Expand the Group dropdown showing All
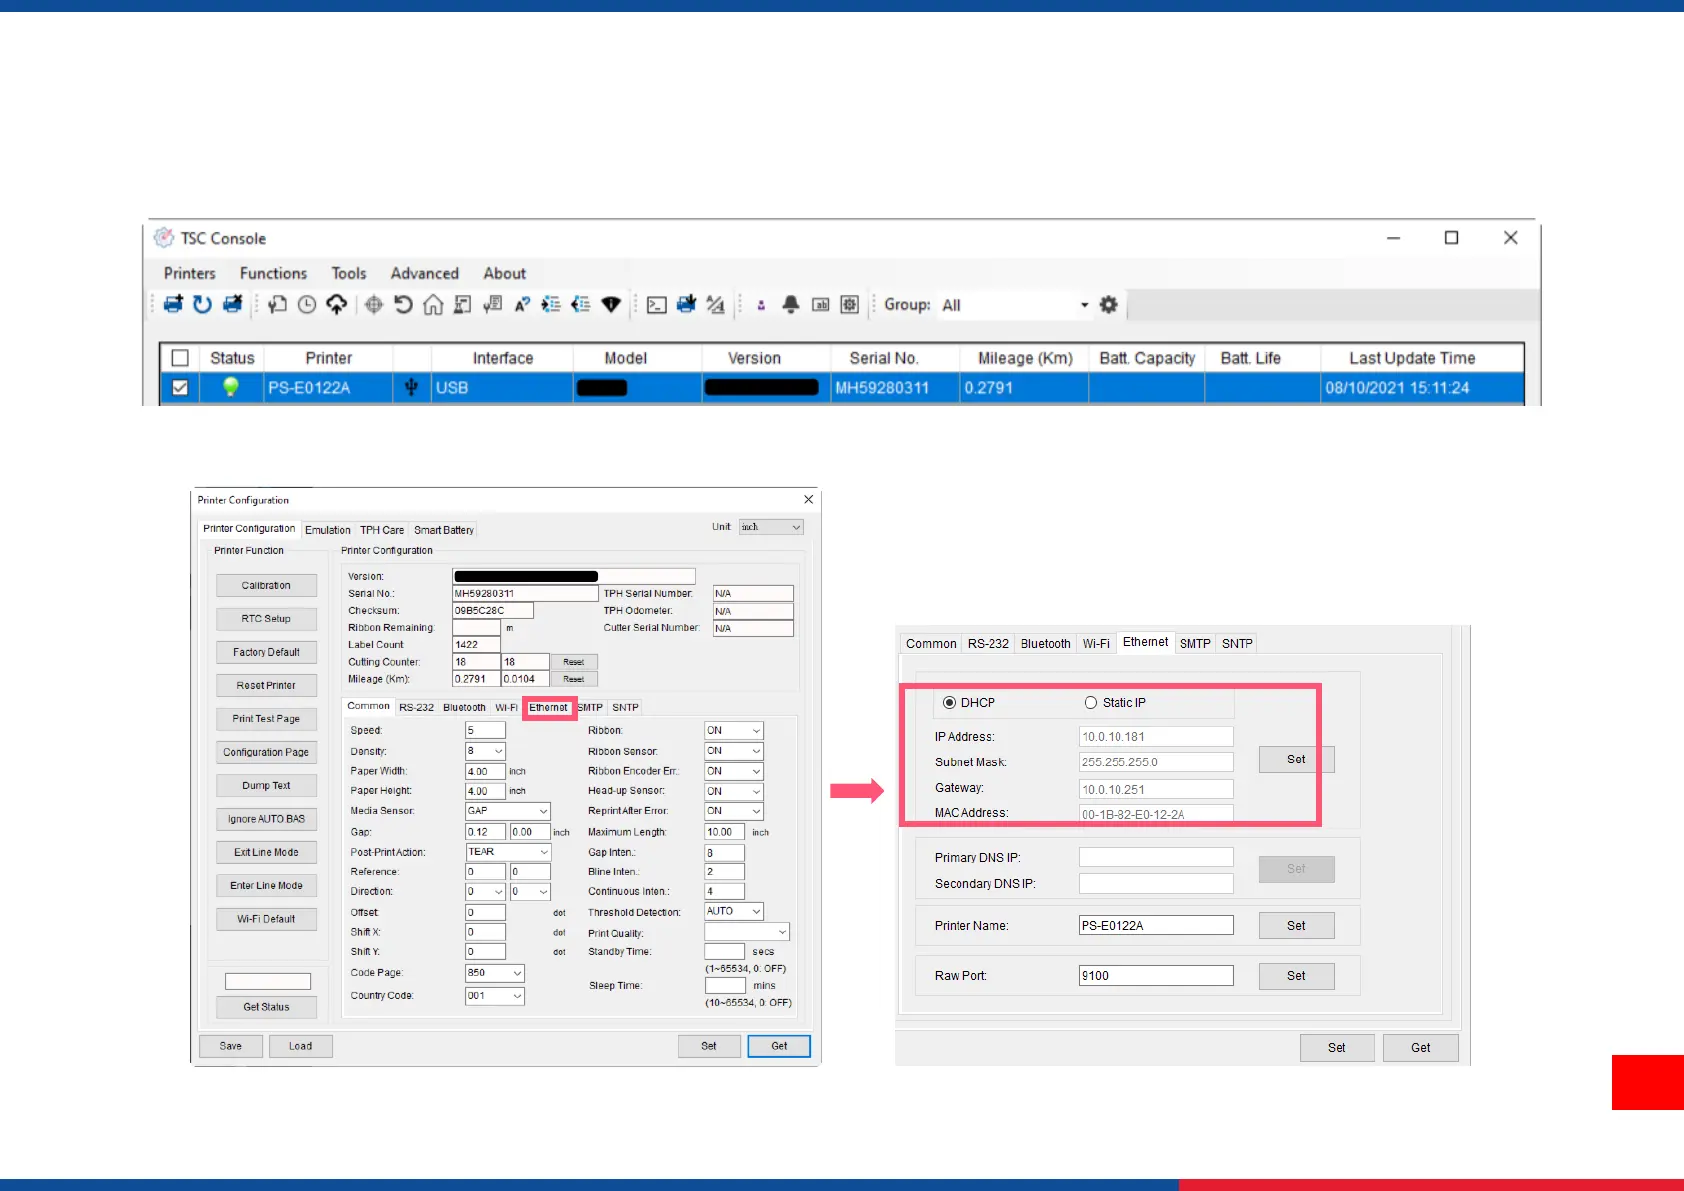This screenshot has height=1191, width=1684. (x=1083, y=305)
